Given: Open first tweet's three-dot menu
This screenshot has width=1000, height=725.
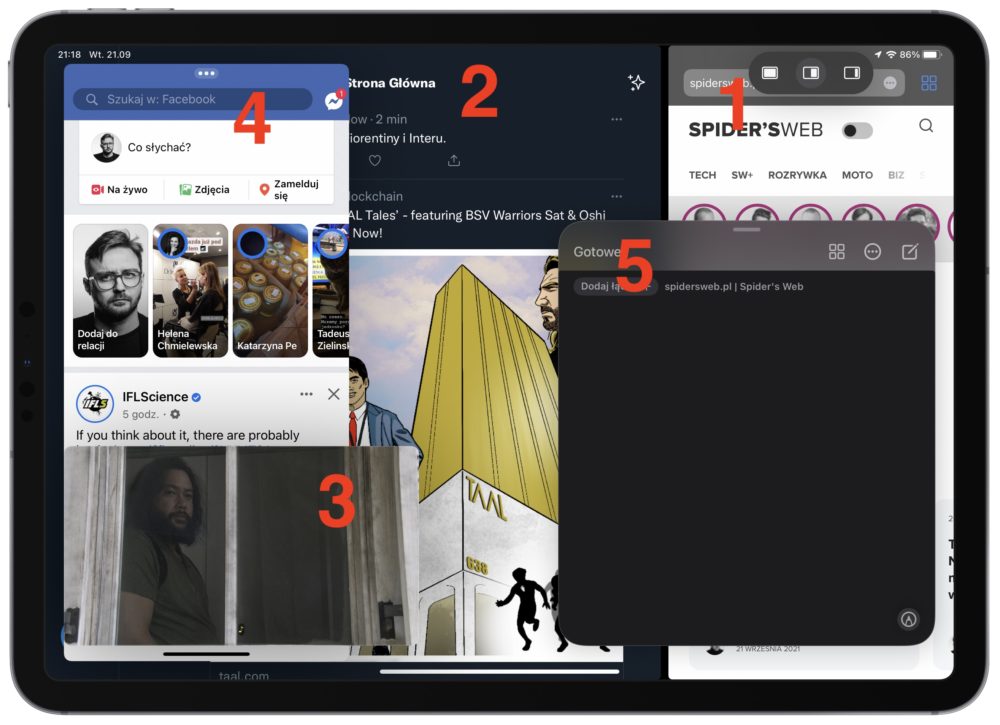Looking at the screenshot, I should [x=616, y=119].
